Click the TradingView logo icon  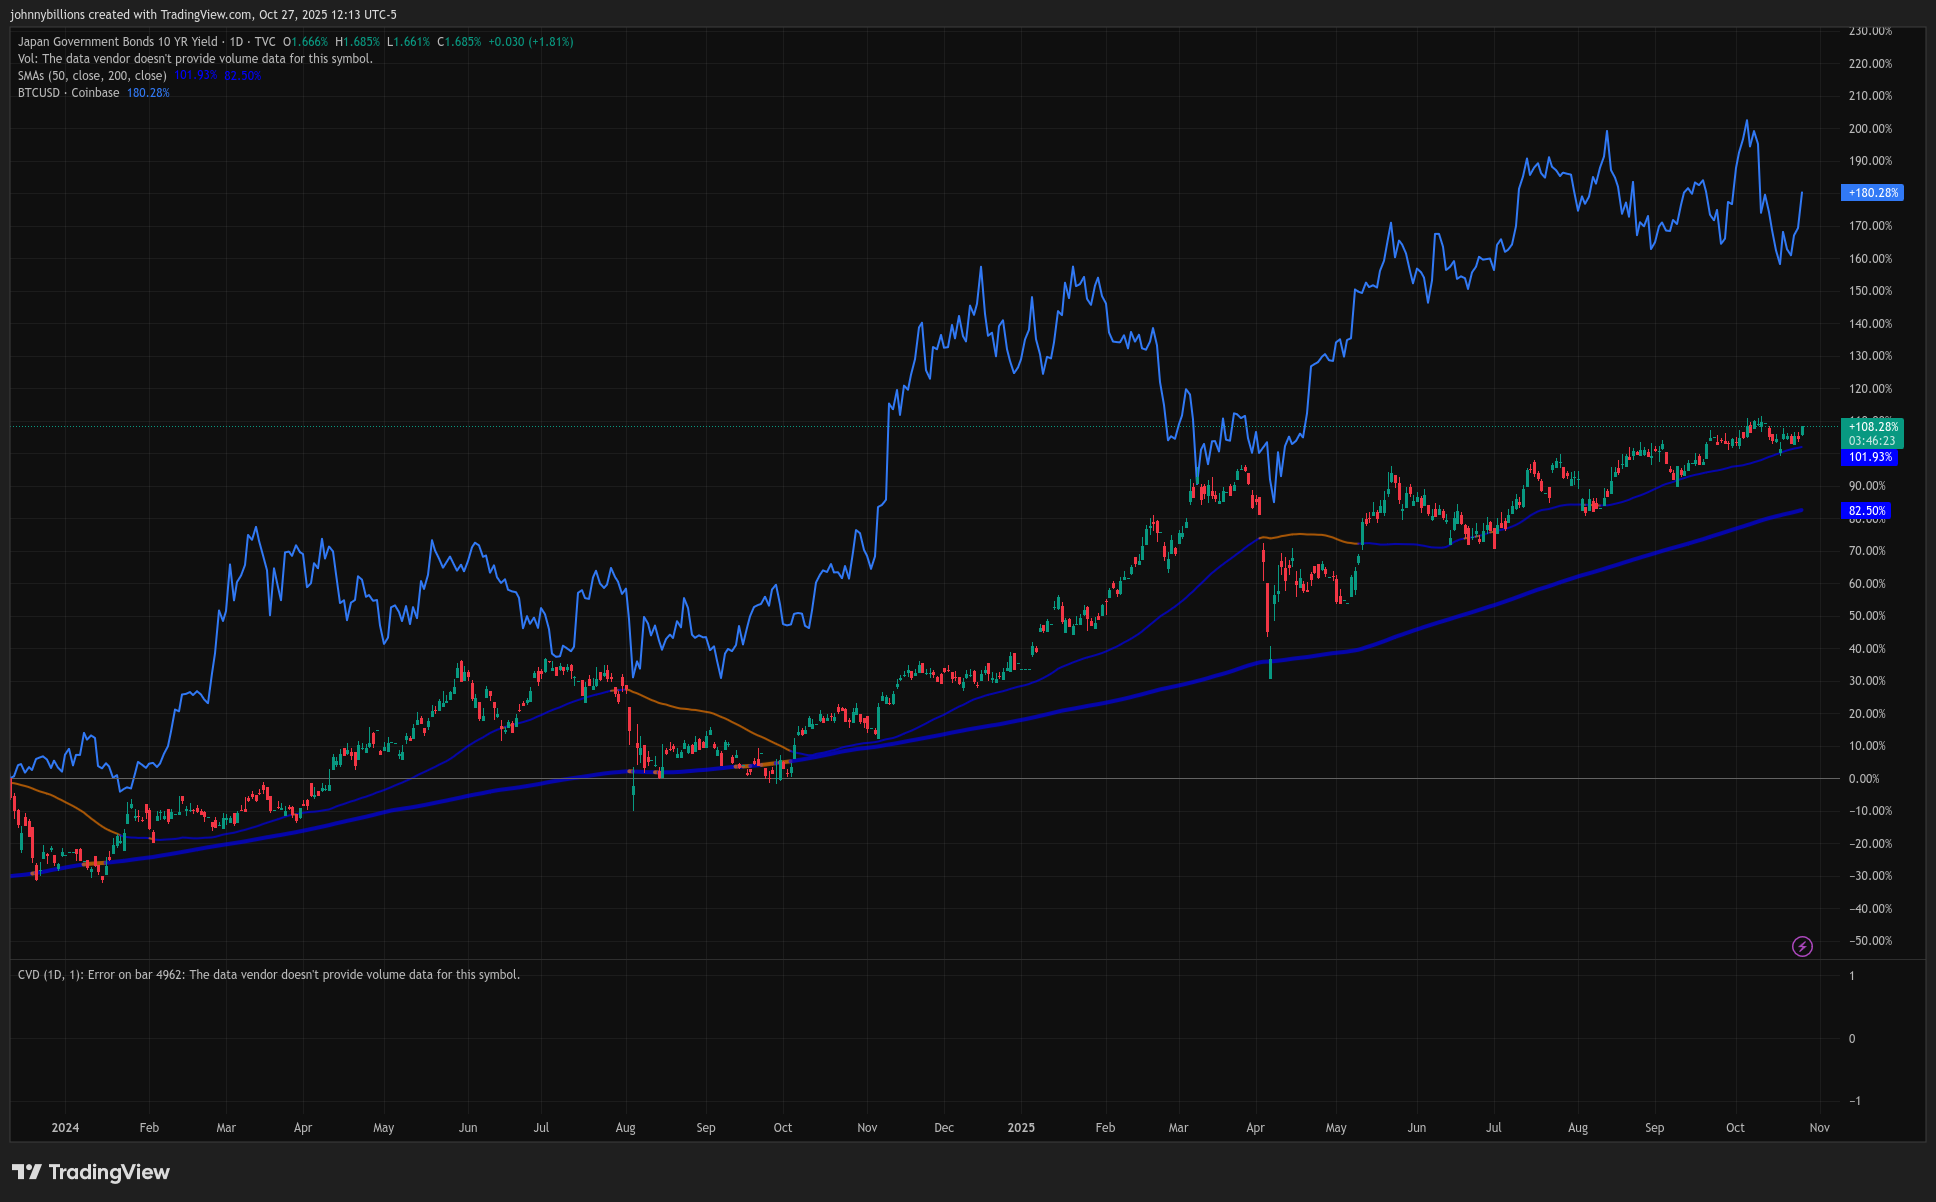(x=27, y=1172)
